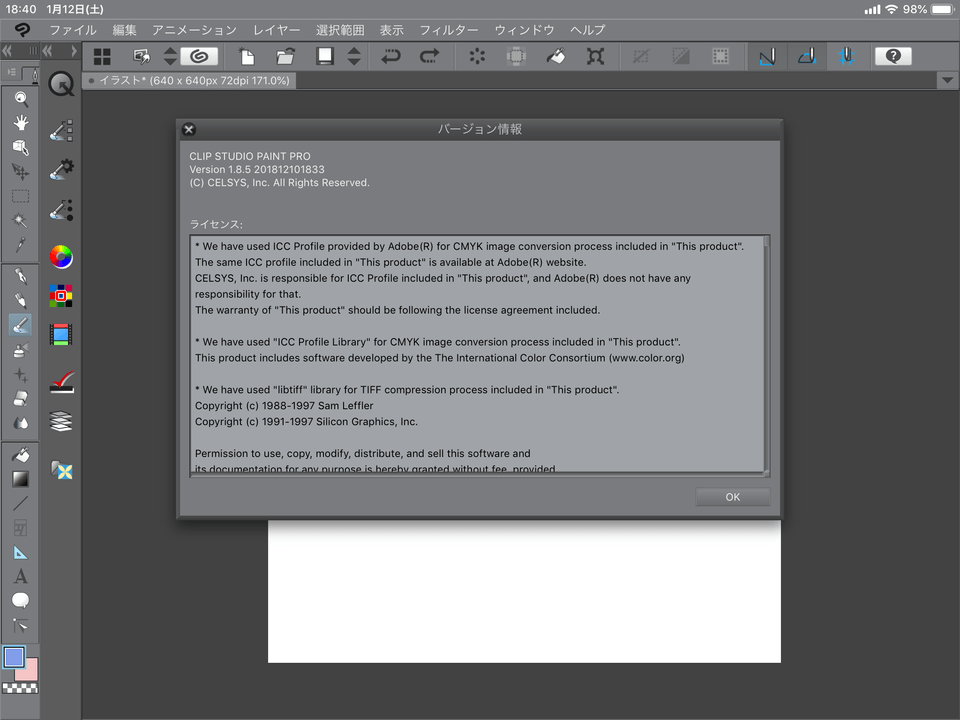Expand the up/down arrows beside Save icon
The width and height of the screenshot is (960, 720).
point(354,56)
